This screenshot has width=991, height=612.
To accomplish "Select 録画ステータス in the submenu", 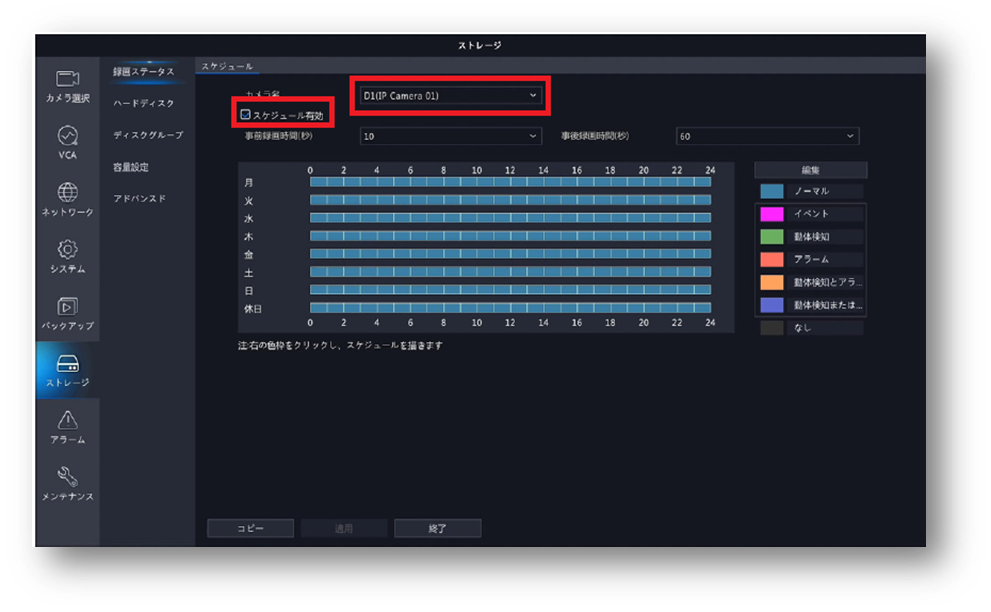I will 144,72.
